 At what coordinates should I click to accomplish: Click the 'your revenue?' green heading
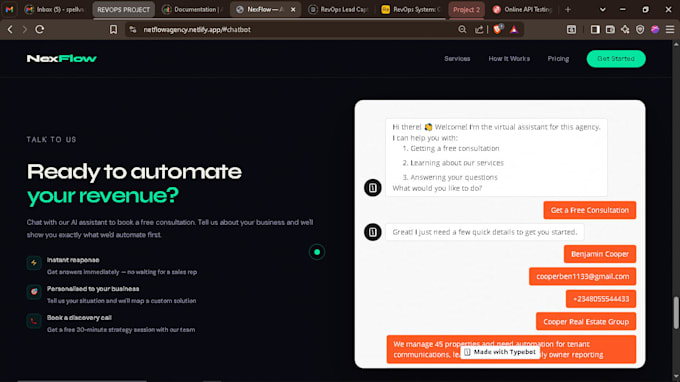click(x=103, y=196)
